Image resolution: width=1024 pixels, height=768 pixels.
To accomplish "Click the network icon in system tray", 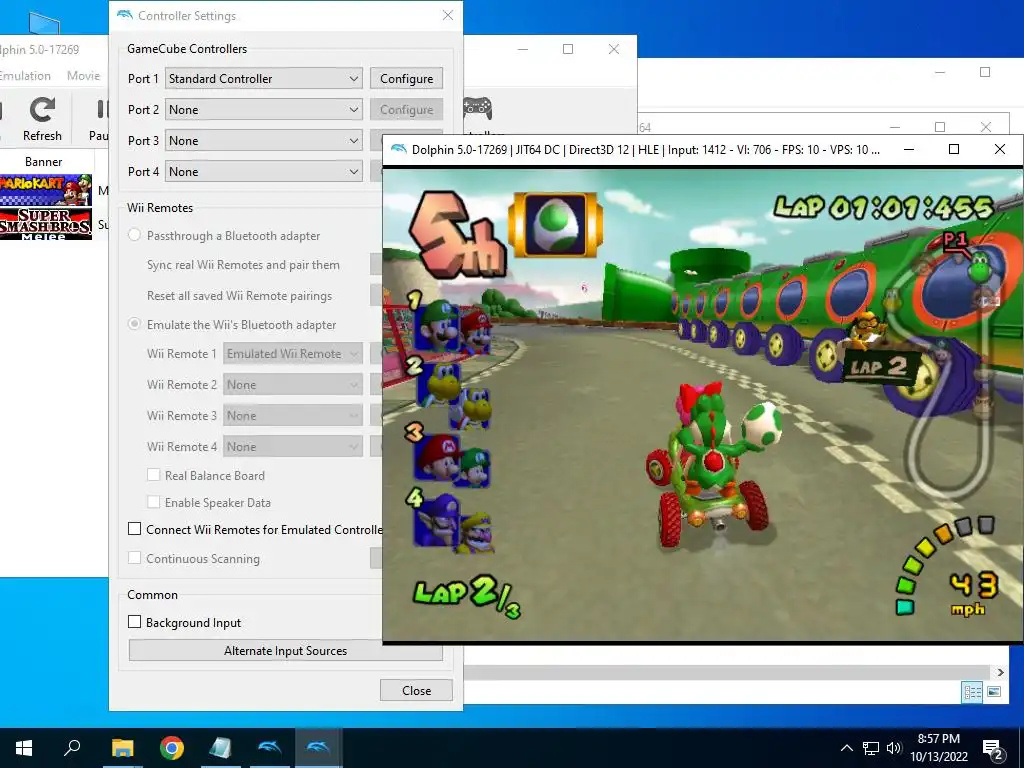I will click(x=871, y=748).
